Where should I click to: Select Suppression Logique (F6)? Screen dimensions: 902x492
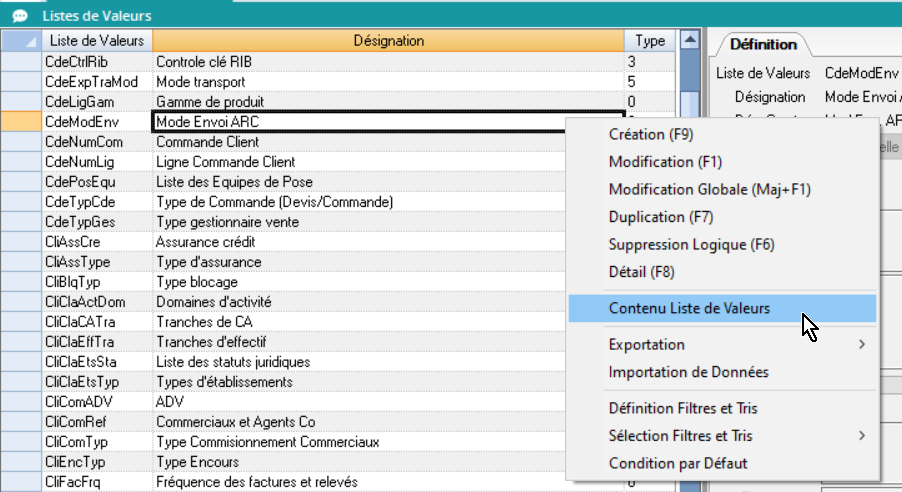tap(691, 245)
